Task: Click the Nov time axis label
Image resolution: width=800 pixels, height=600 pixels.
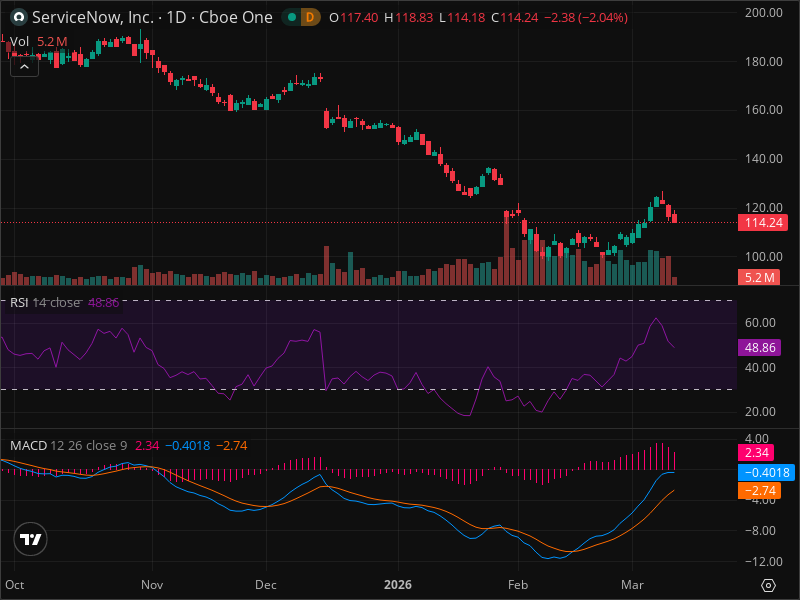Action: 152,585
